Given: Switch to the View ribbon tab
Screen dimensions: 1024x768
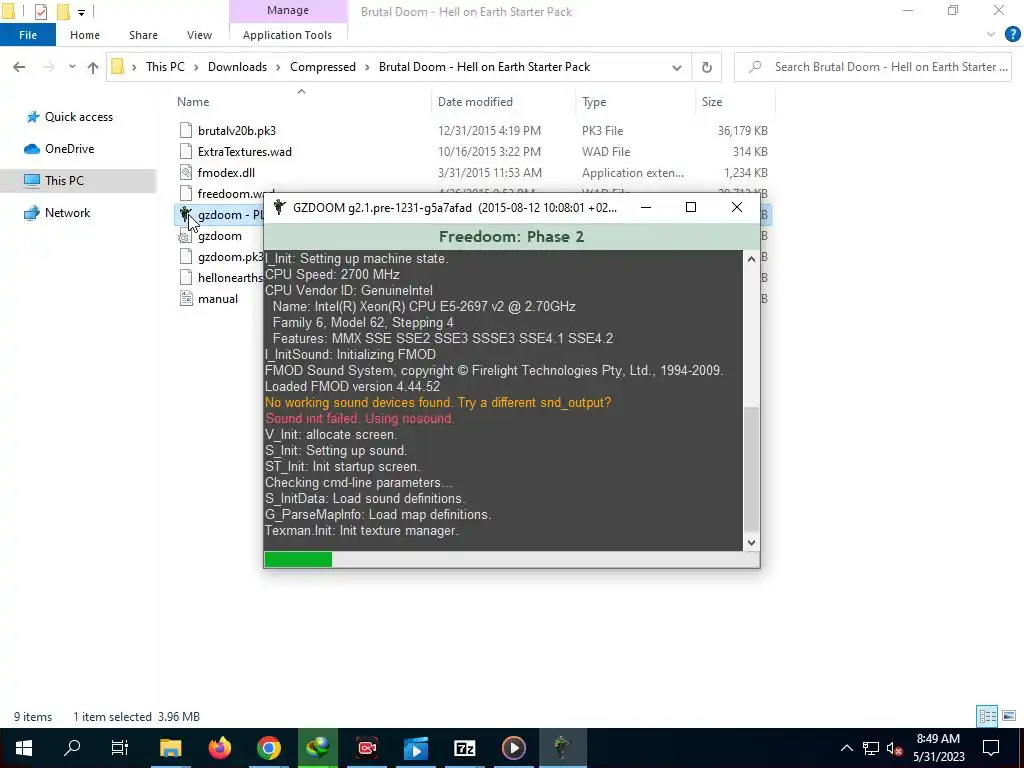Looking at the screenshot, I should tap(199, 35).
